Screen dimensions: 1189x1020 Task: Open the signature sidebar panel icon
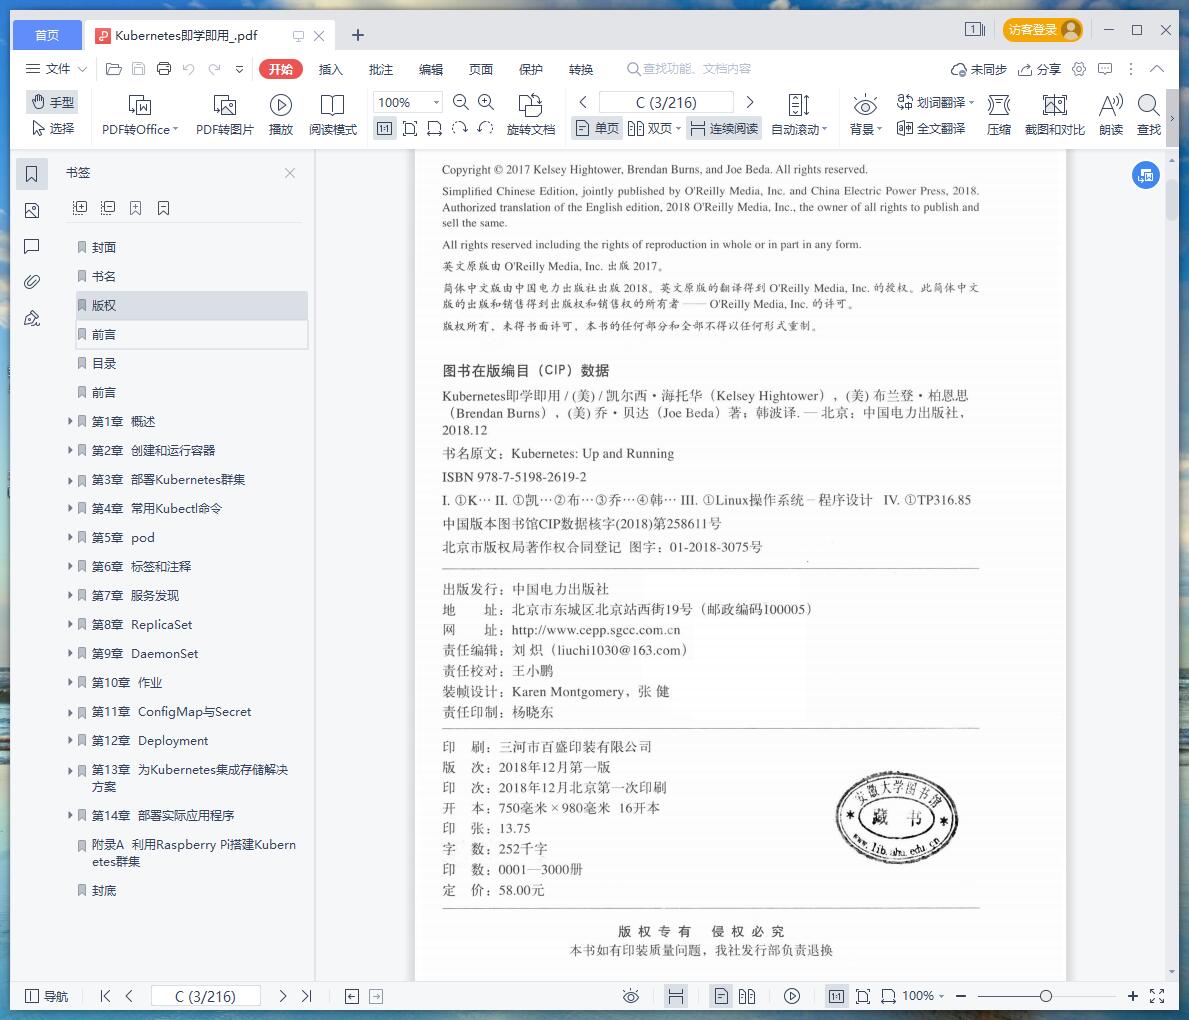32,319
